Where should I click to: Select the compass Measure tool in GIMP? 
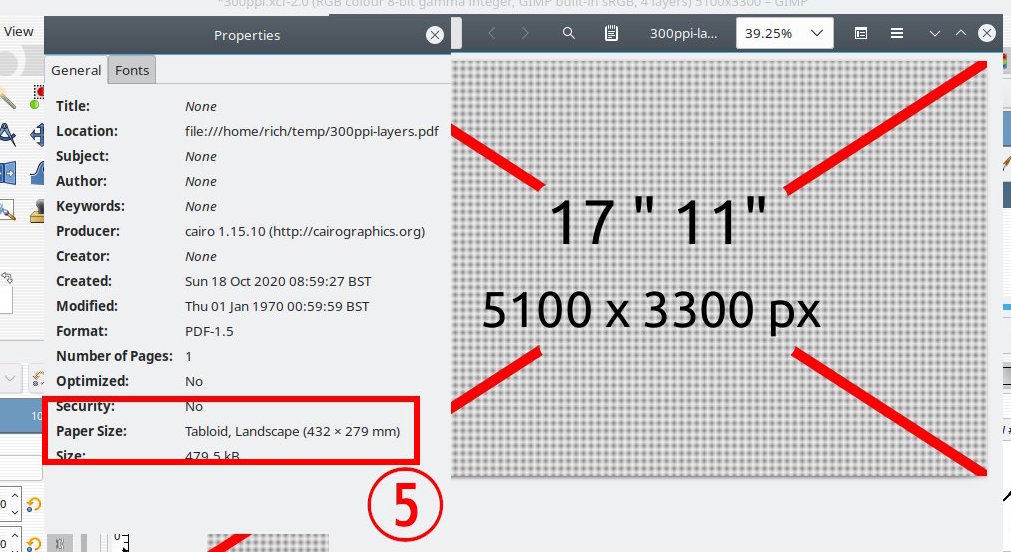7,135
